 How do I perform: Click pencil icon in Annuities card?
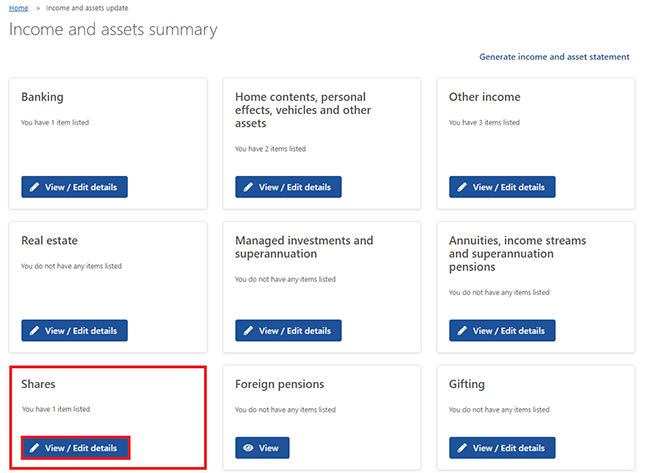click(x=462, y=330)
